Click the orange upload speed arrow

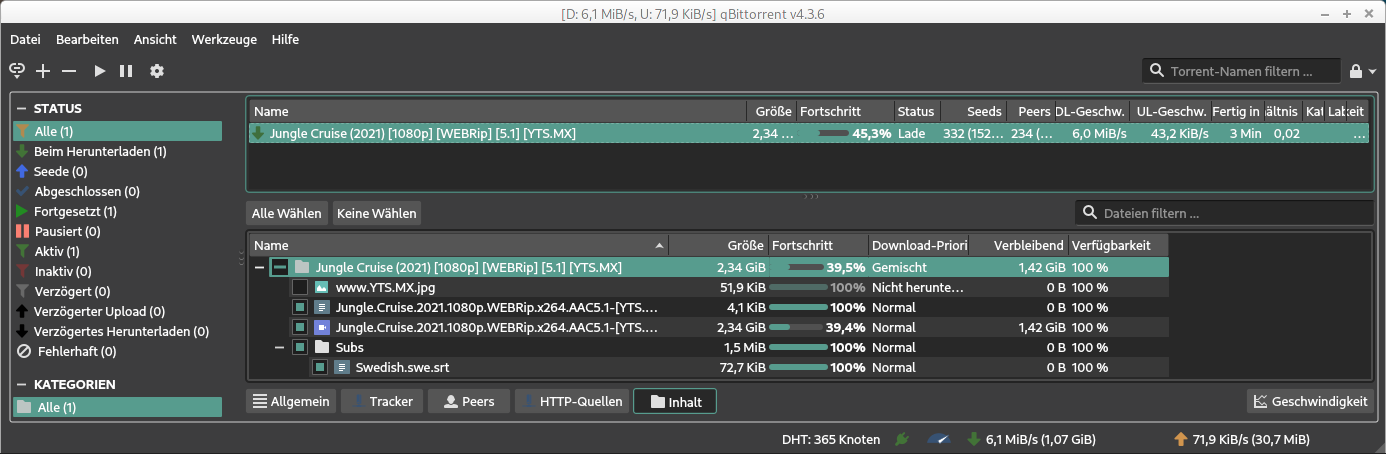pyautogui.click(x=1181, y=439)
